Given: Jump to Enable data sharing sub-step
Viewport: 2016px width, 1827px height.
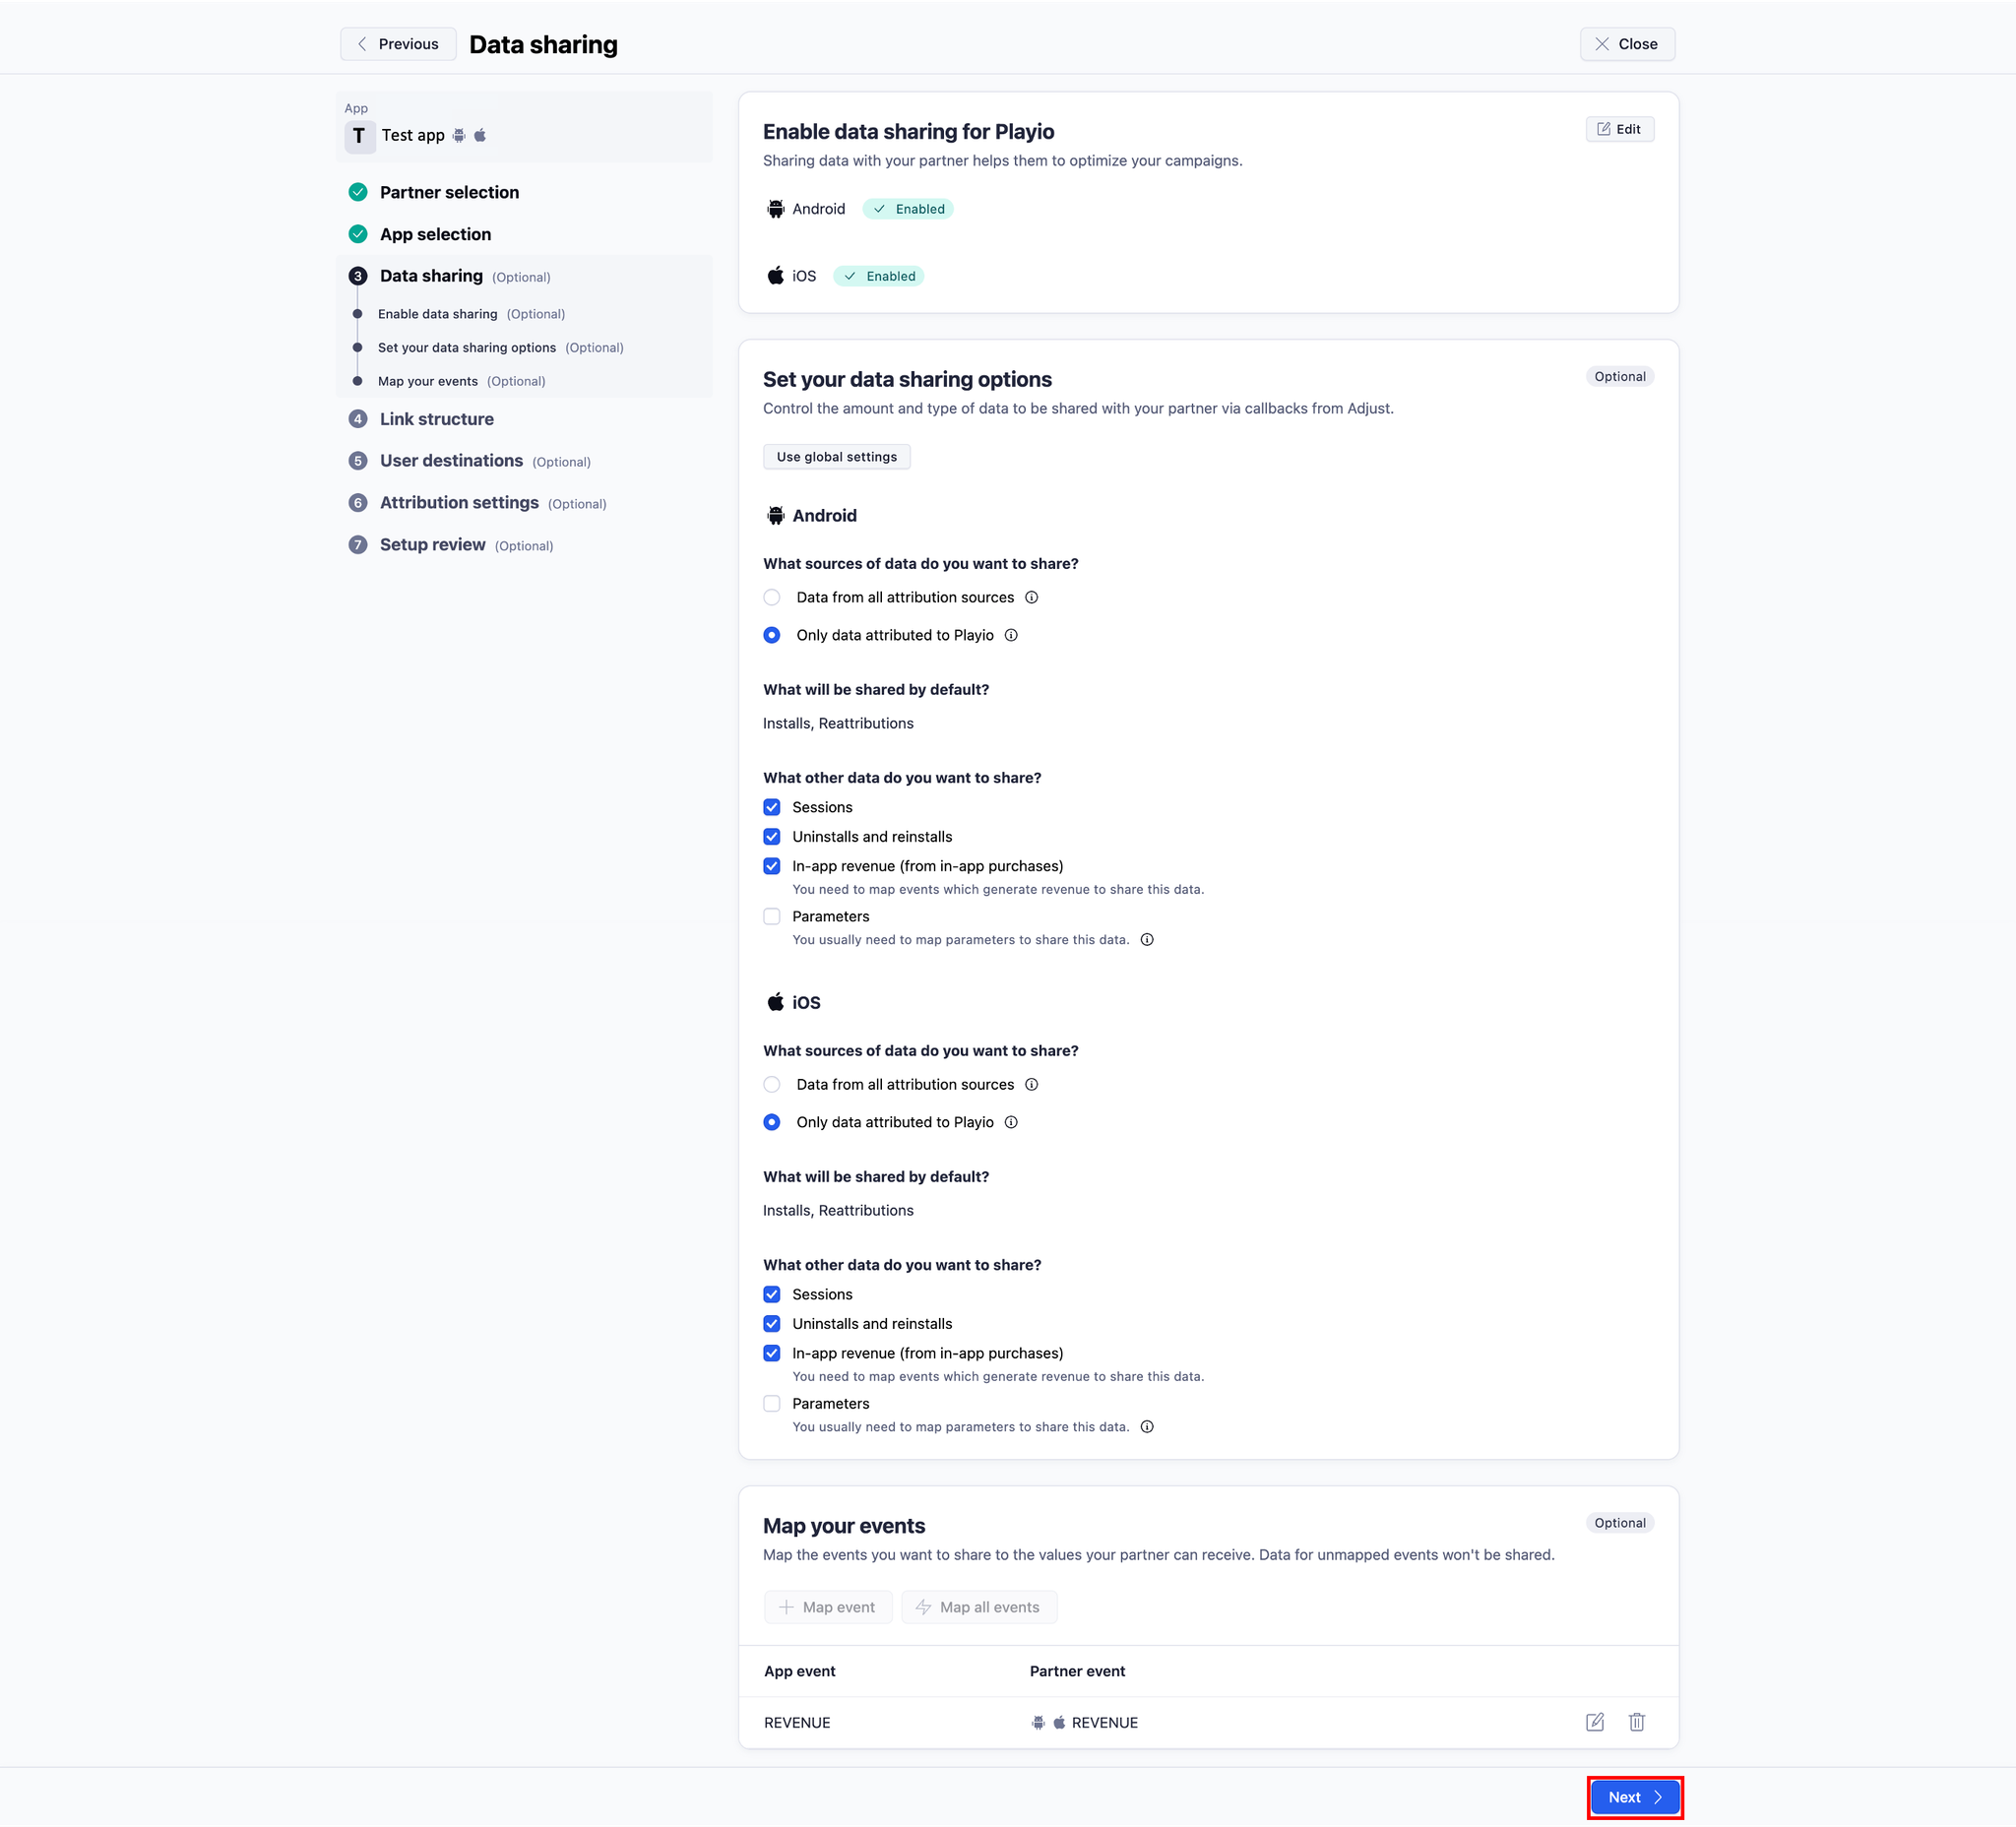Looking at the screenshot, I should coord(437,314).
